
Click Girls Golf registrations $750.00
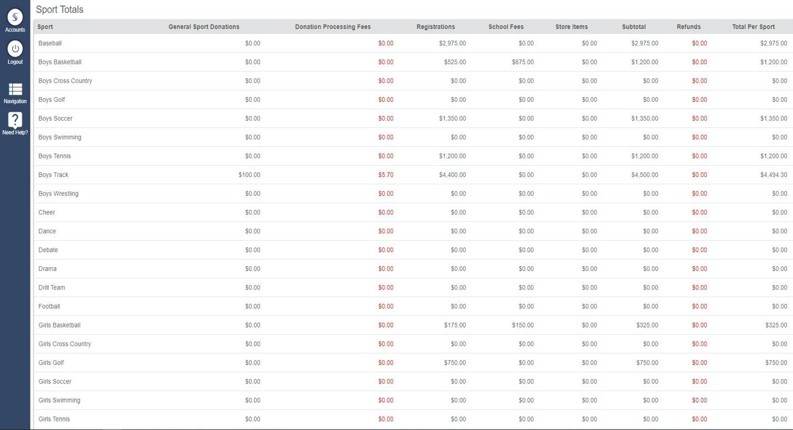(x=455, y=363)
